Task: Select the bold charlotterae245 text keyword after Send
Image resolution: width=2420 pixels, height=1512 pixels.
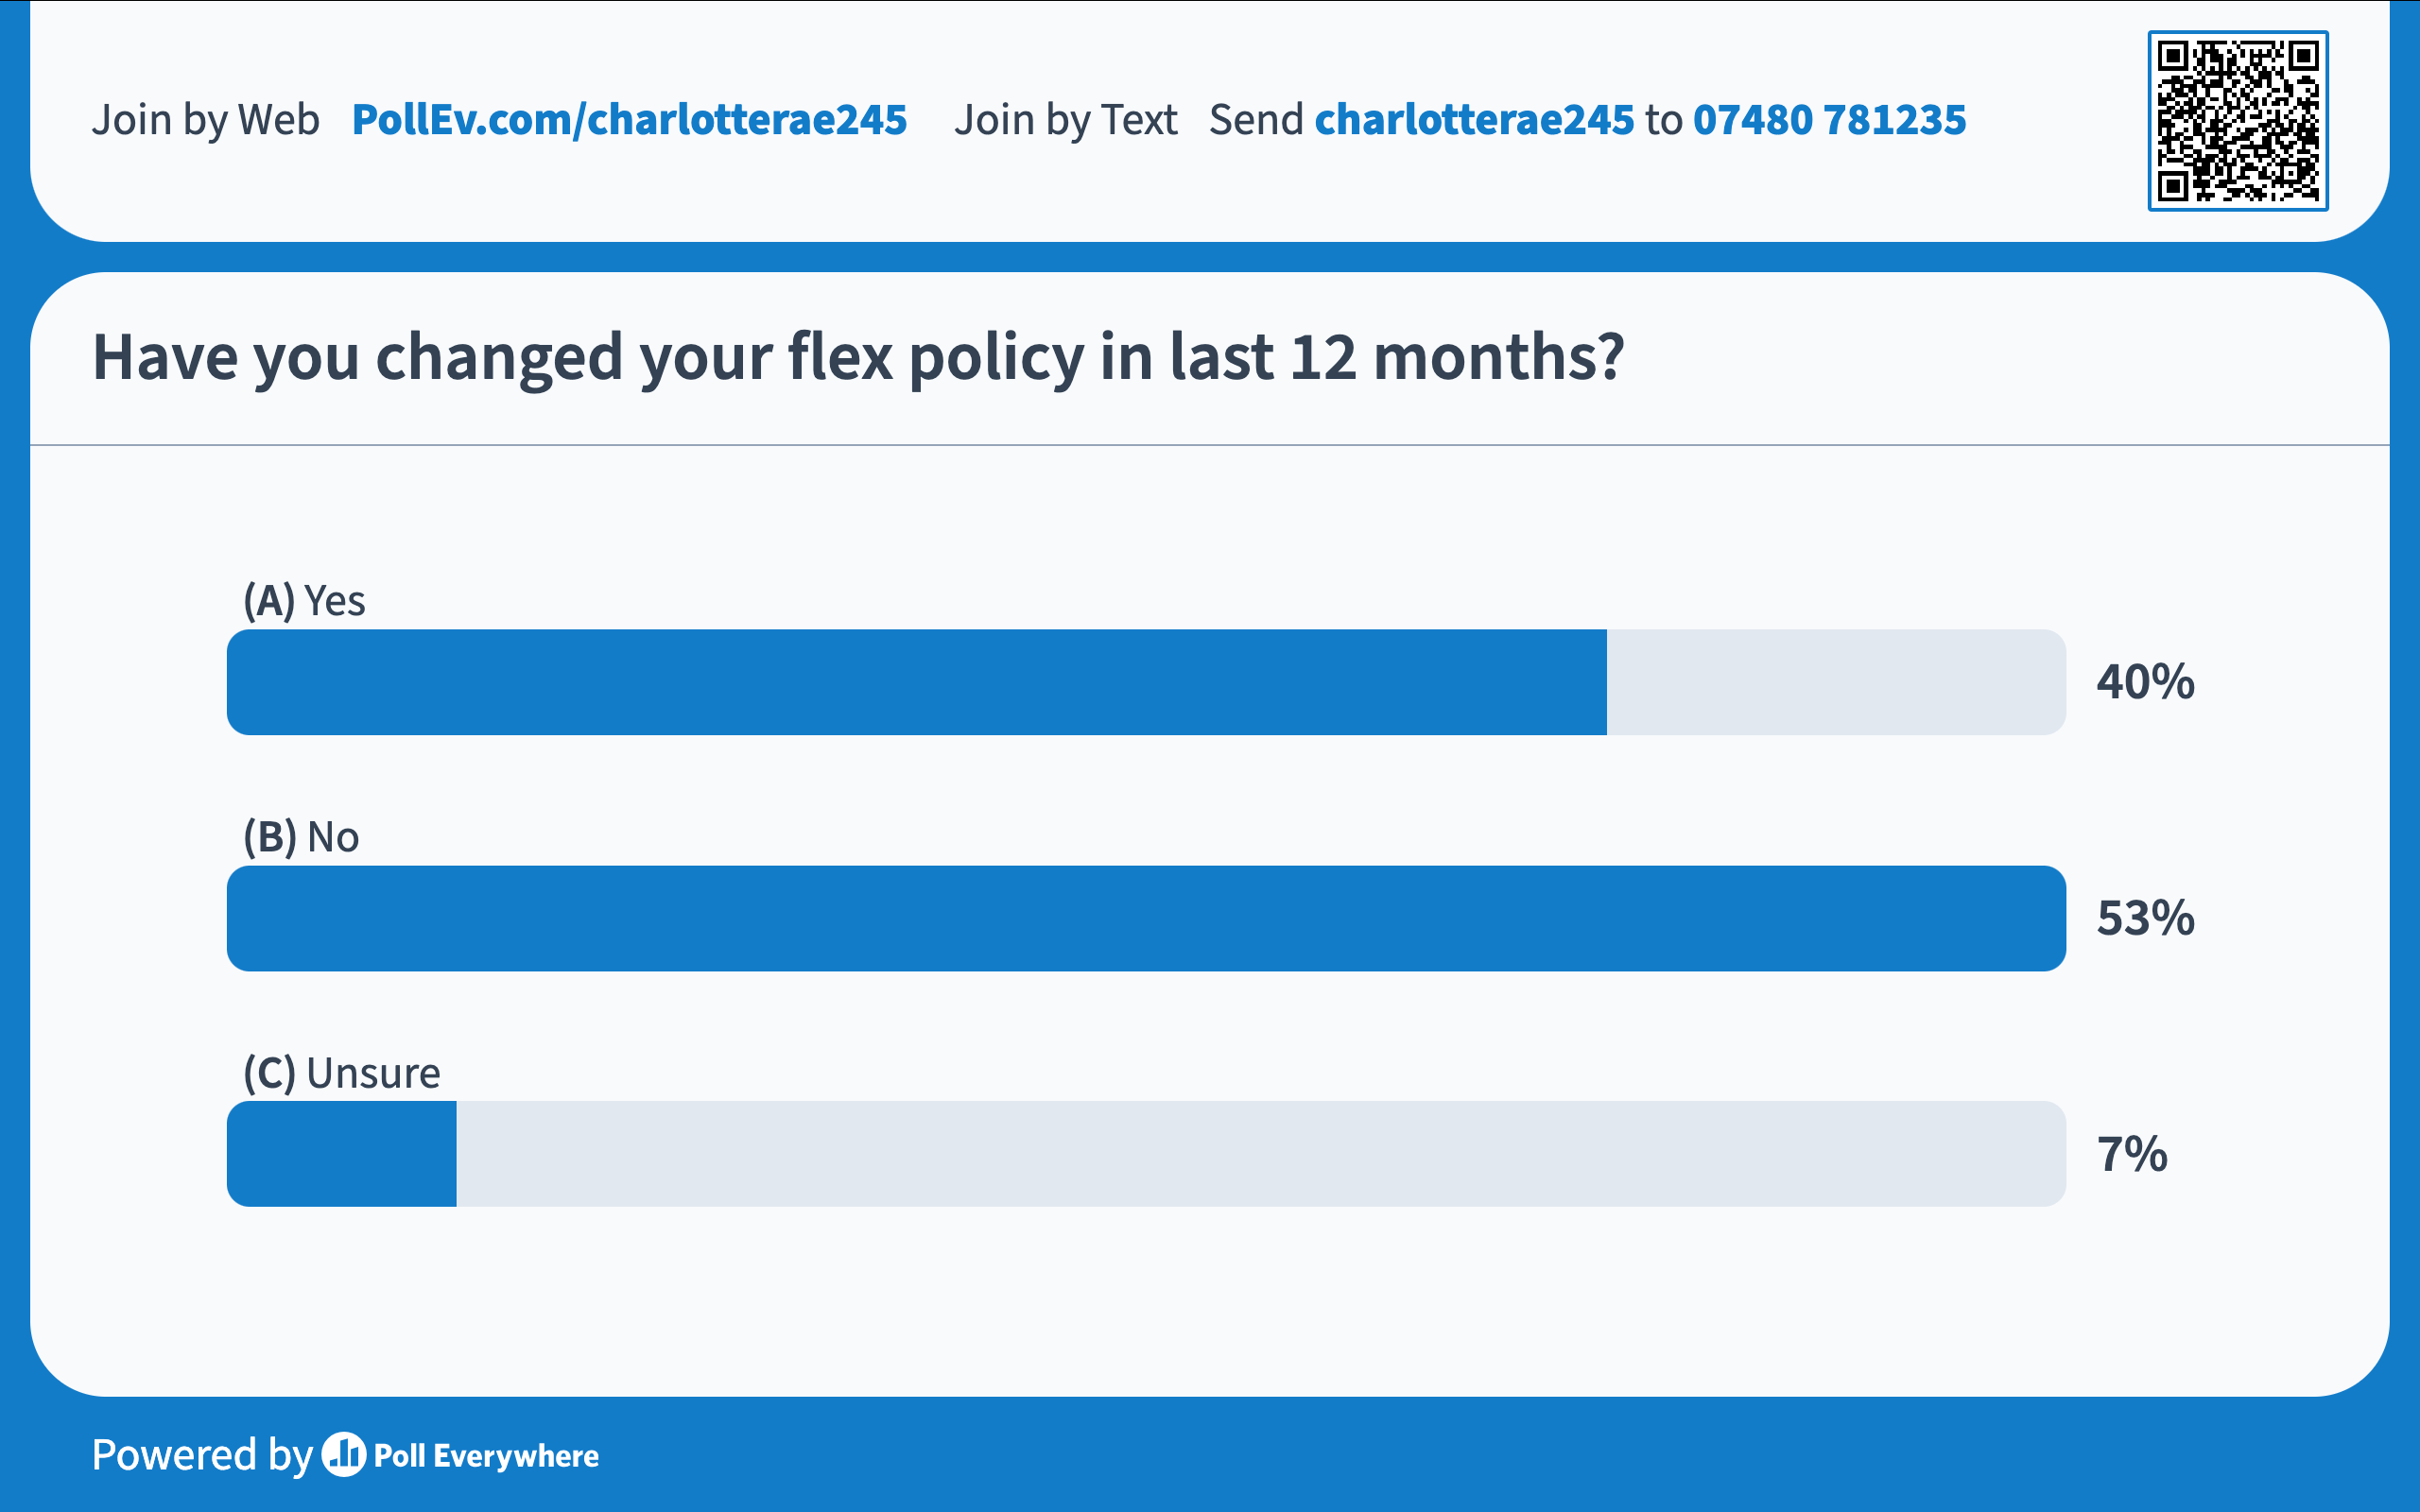Action: pyautogui.click(x=1473, y=120)
